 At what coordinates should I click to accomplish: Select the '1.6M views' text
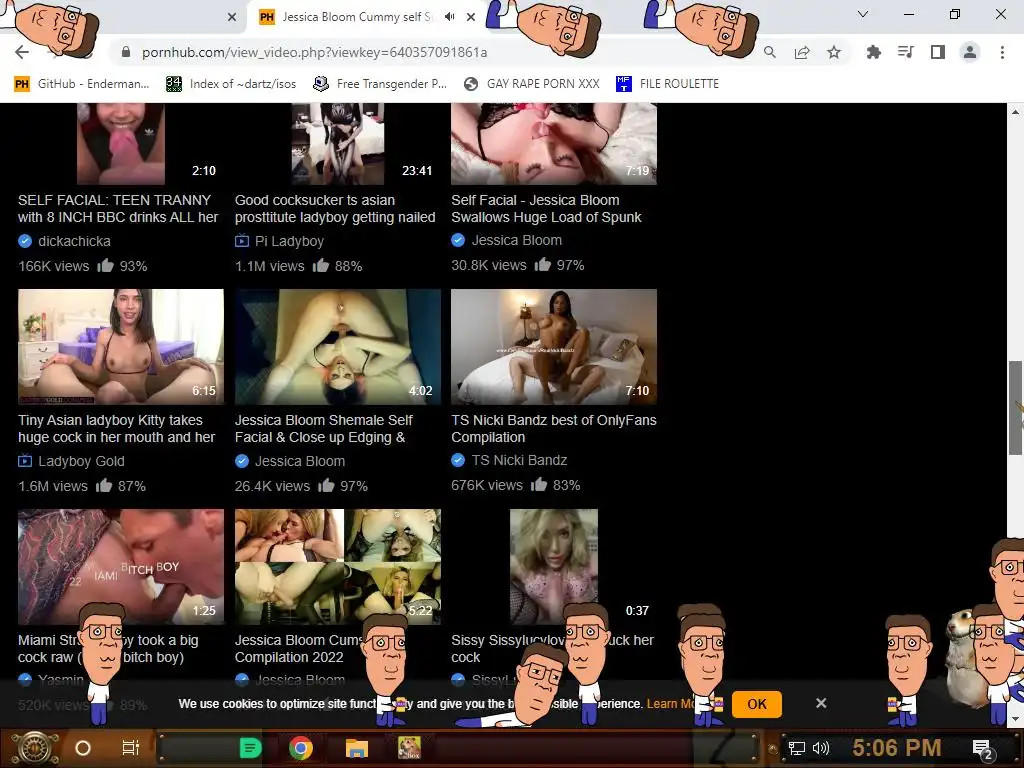pyautogui.click(x=53, y=486)
